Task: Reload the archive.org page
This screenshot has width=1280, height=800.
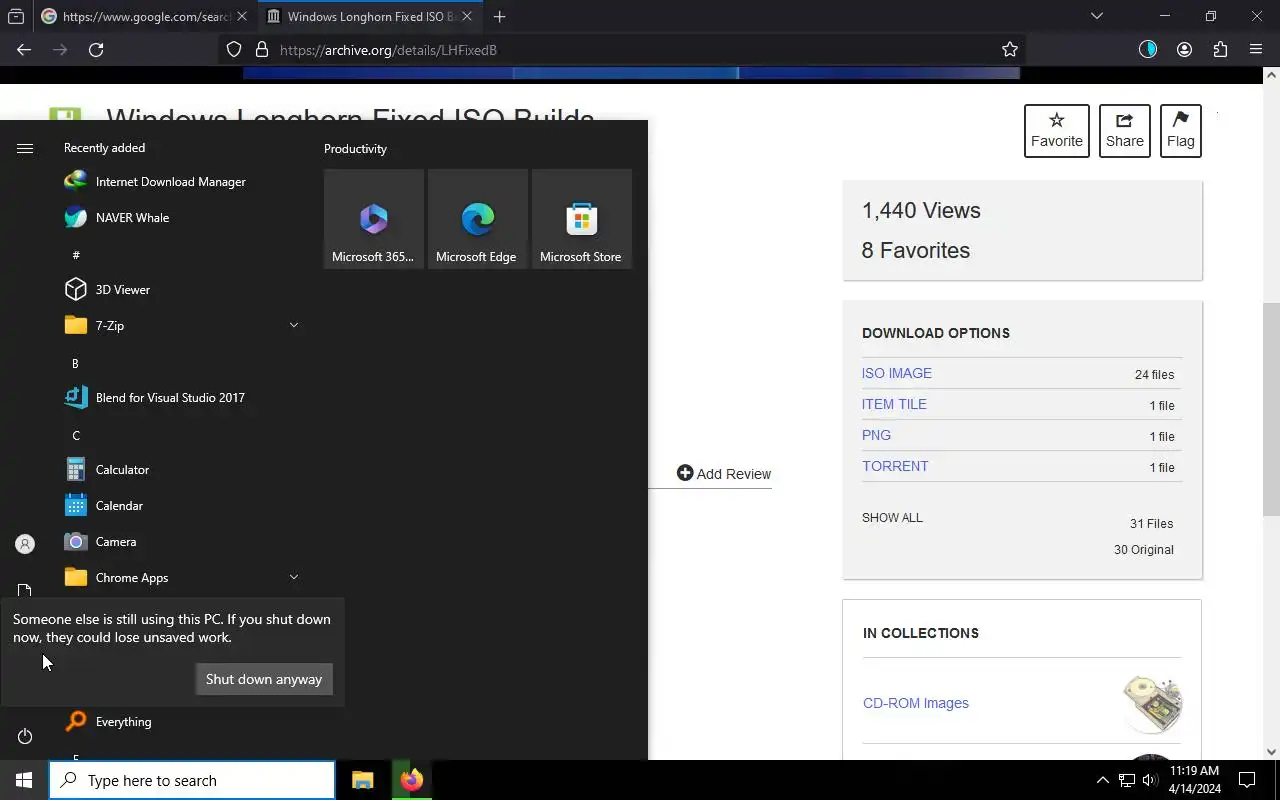Action: pyautogui.click(x=96, y=49)
